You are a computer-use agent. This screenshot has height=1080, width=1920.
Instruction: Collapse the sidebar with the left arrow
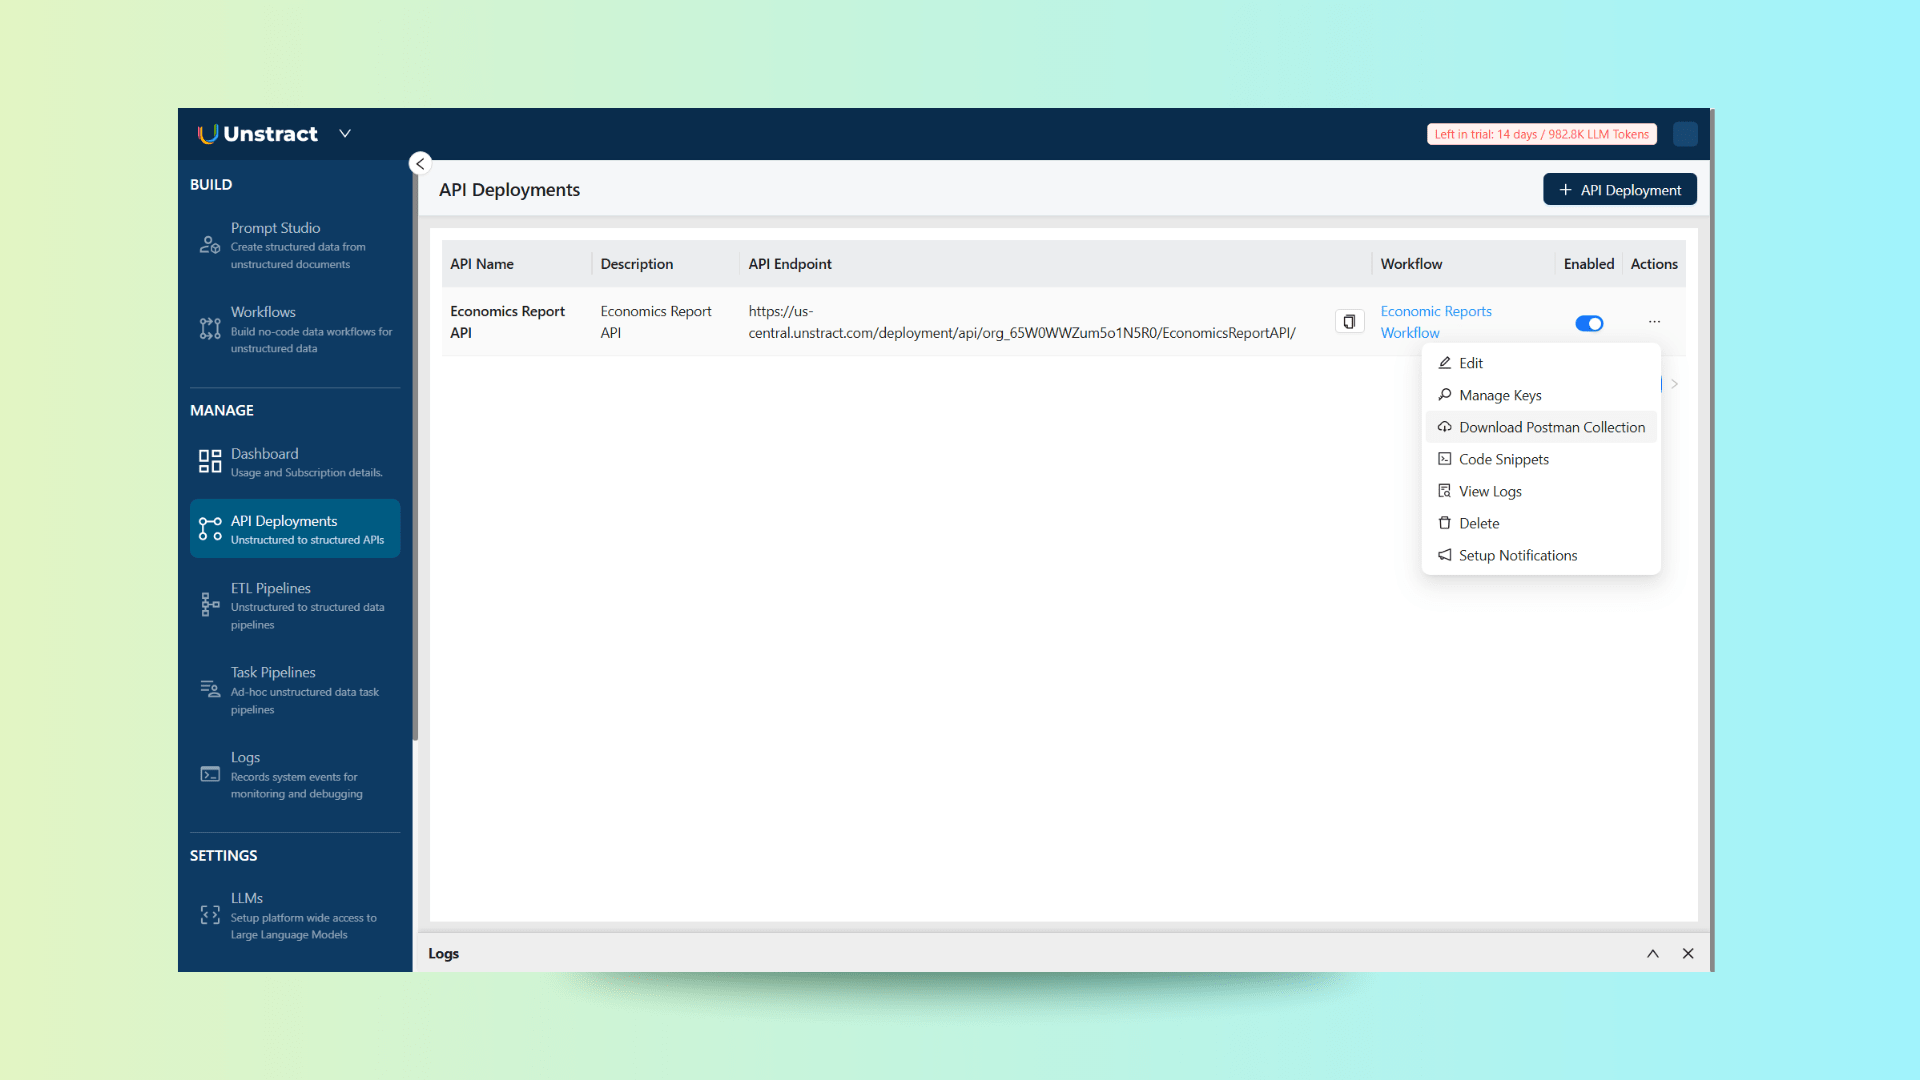[419, 163]
